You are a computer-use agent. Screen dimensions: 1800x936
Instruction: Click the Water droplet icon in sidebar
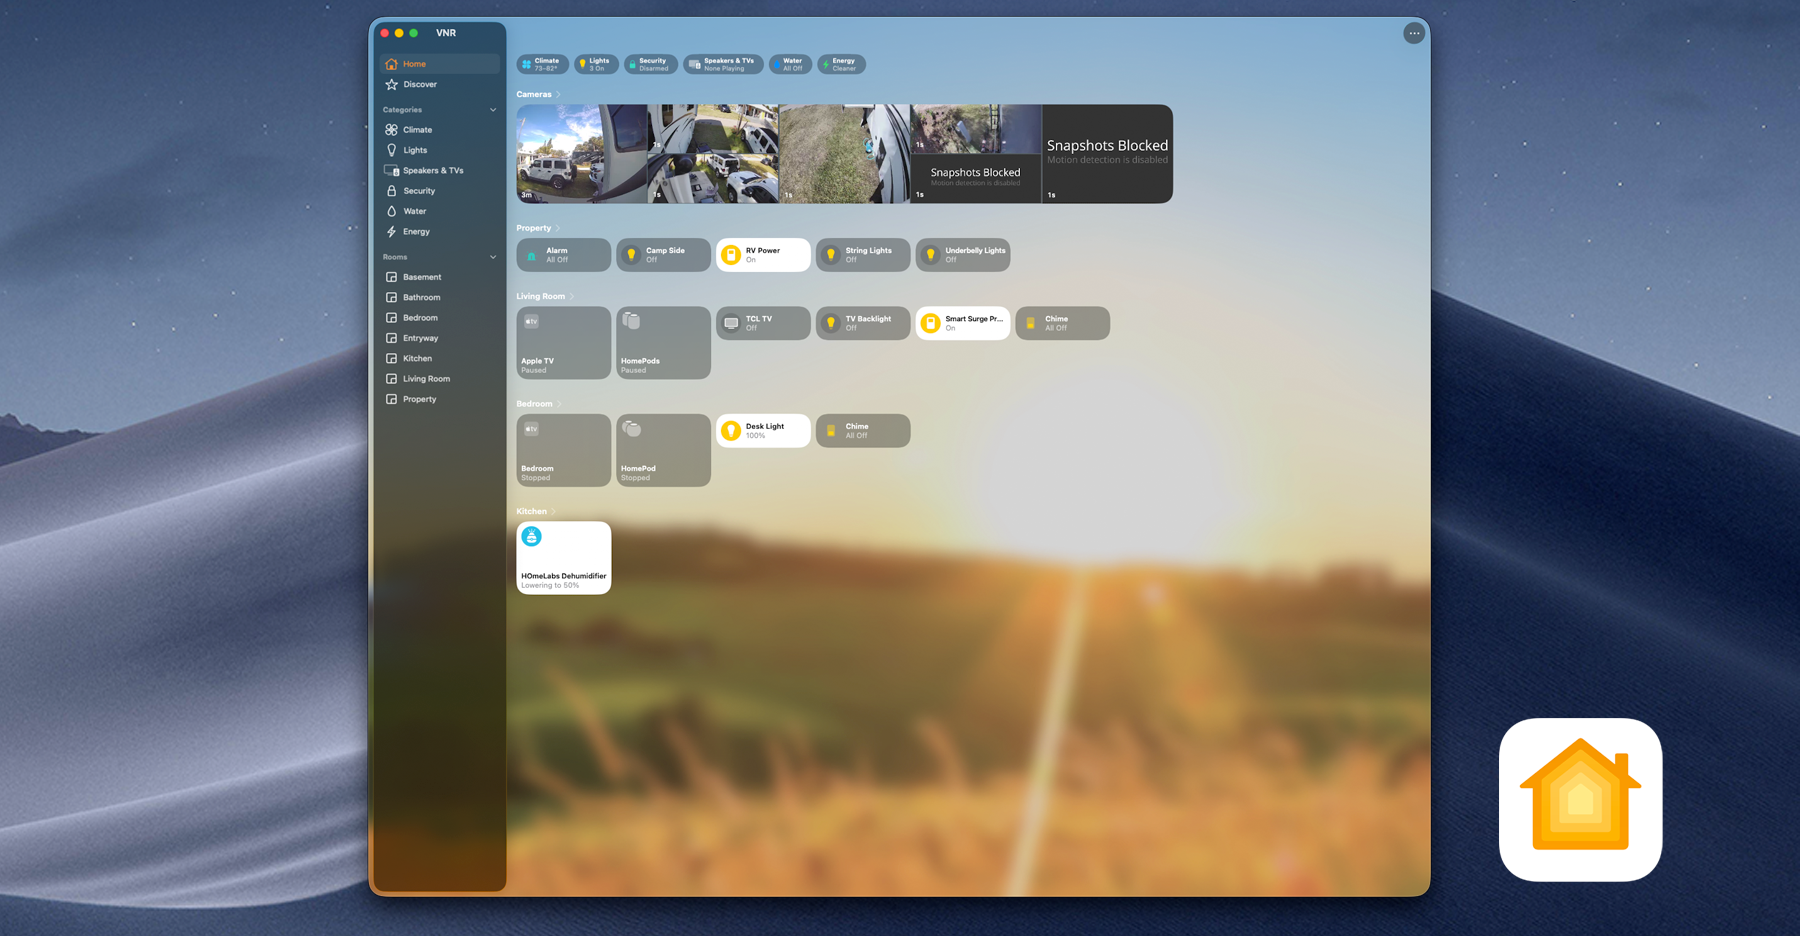point(391,211)
